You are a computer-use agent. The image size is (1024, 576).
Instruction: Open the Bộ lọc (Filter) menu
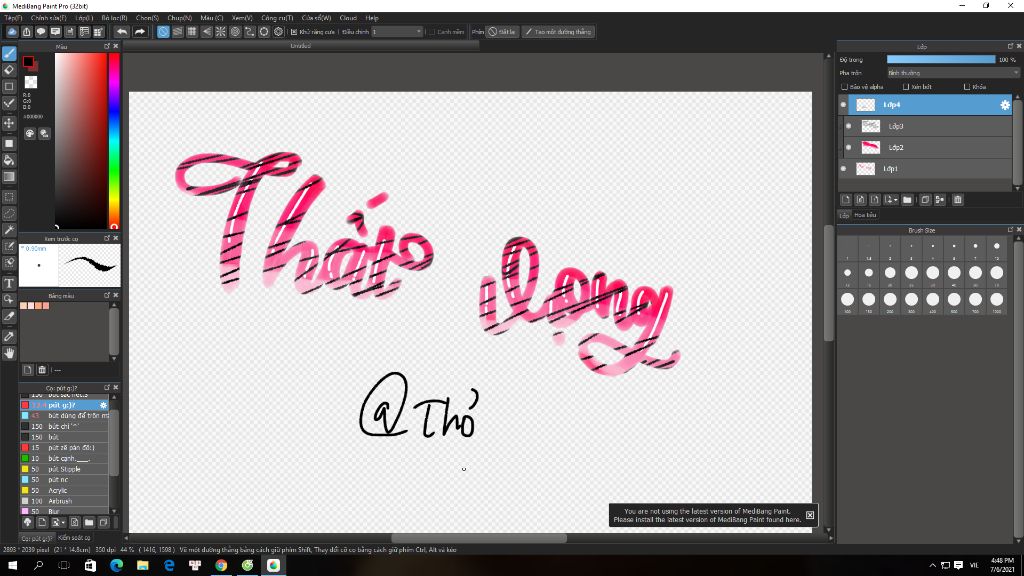tap(114, 18)
